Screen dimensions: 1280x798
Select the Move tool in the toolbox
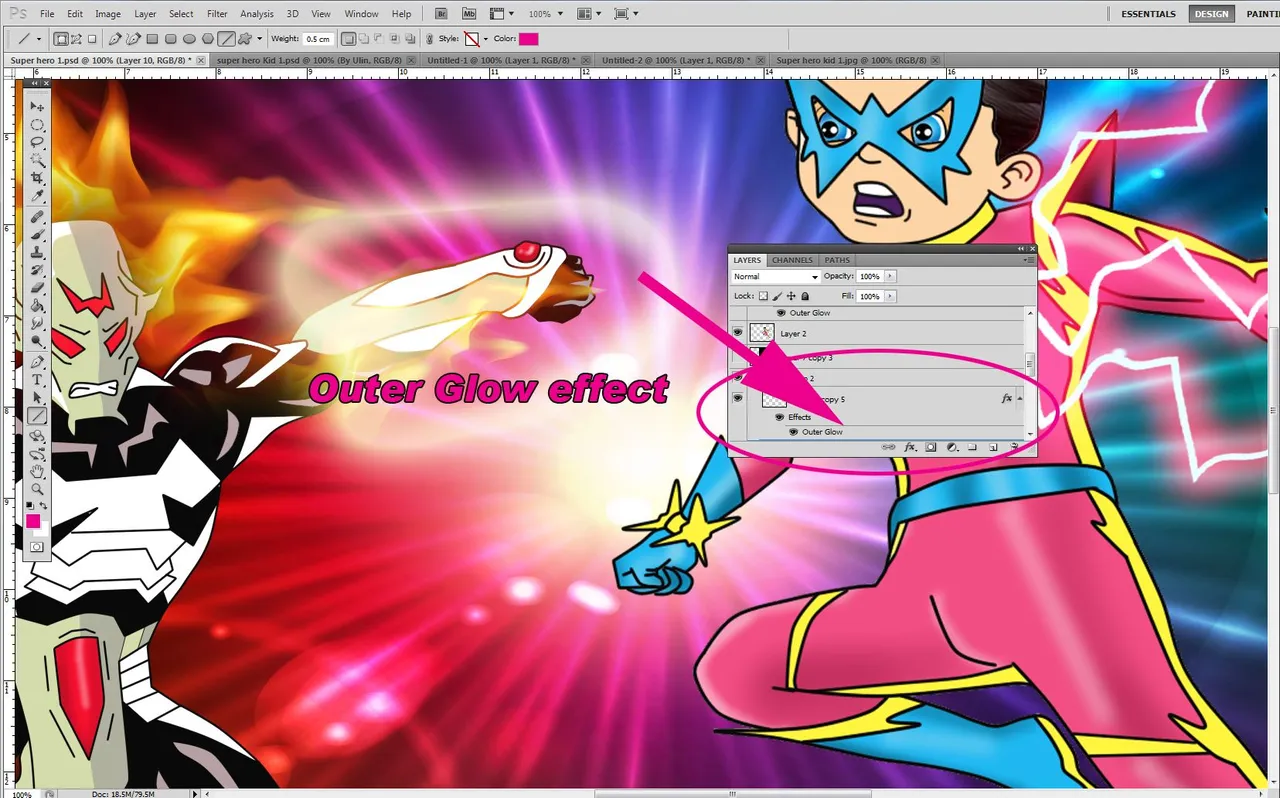click(37, 107)
